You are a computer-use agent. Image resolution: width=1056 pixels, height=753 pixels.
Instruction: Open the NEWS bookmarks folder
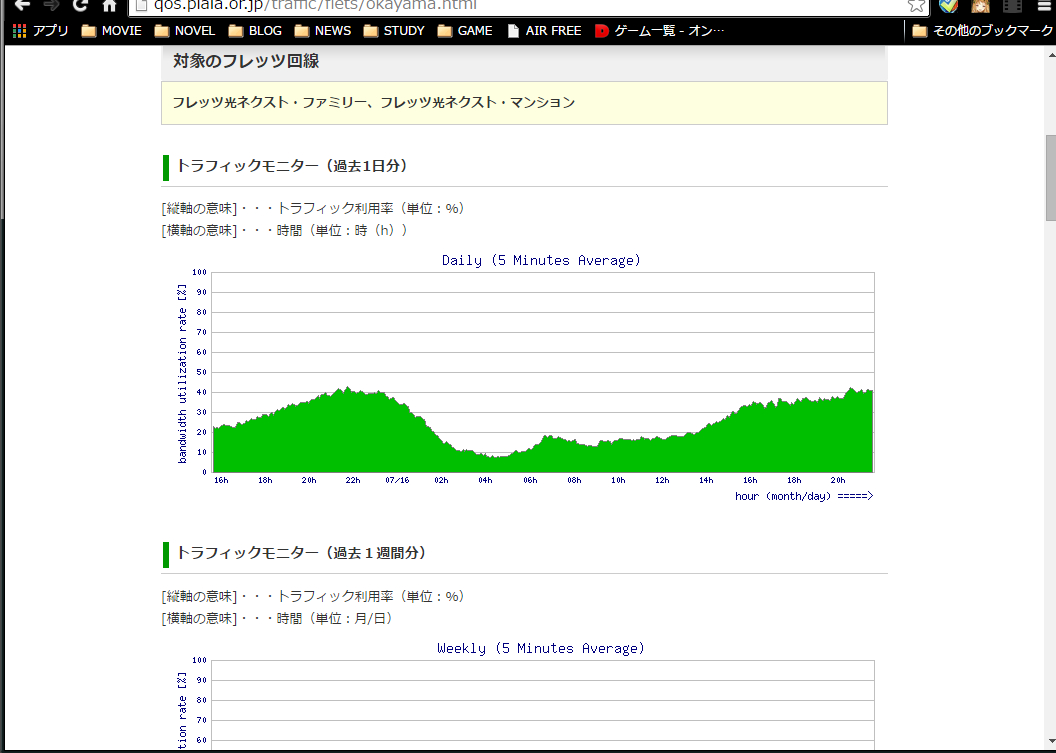[x=323, y=31]
